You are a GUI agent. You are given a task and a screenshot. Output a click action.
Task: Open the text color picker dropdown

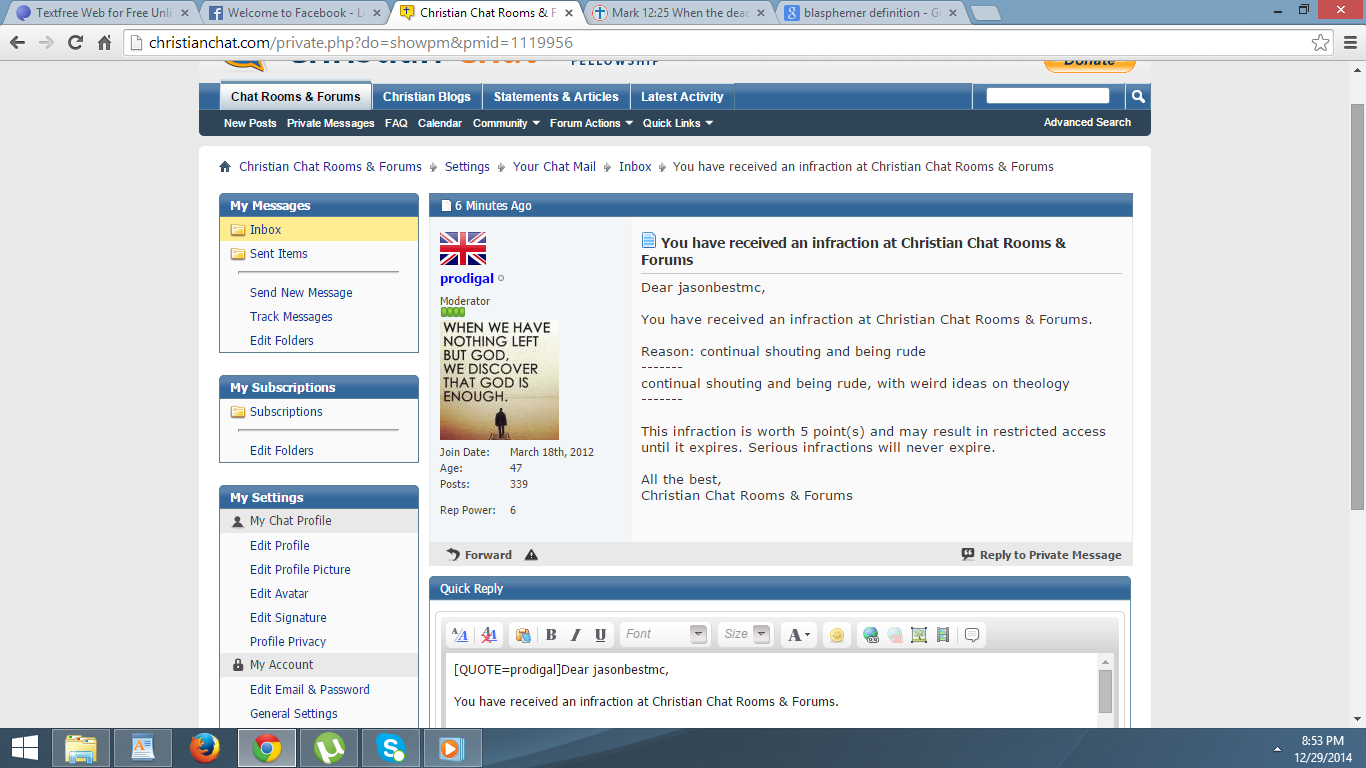coord(798,635)
